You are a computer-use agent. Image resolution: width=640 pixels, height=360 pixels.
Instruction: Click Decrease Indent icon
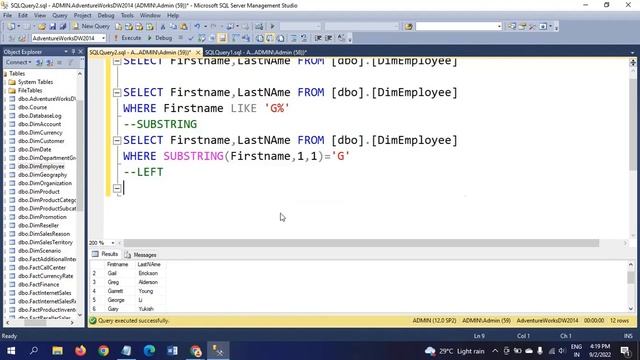point(318,38)
